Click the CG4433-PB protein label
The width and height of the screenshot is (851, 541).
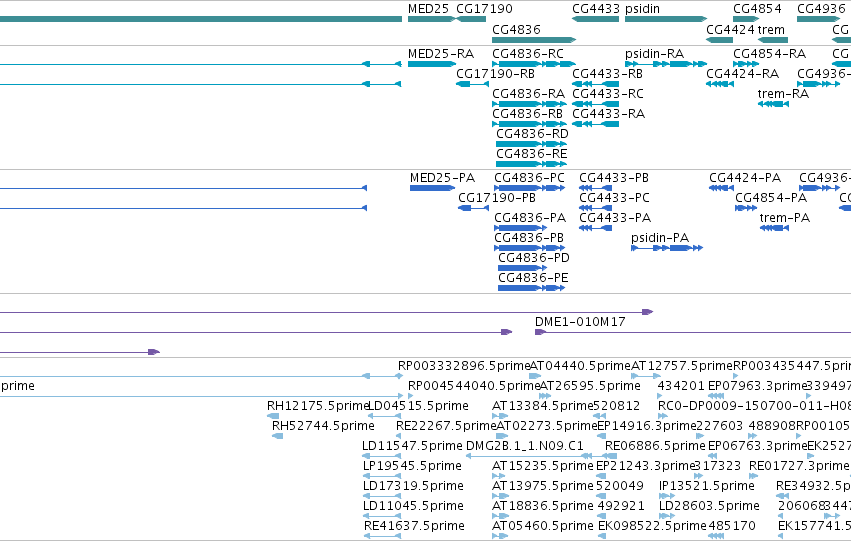click(614, 178)
